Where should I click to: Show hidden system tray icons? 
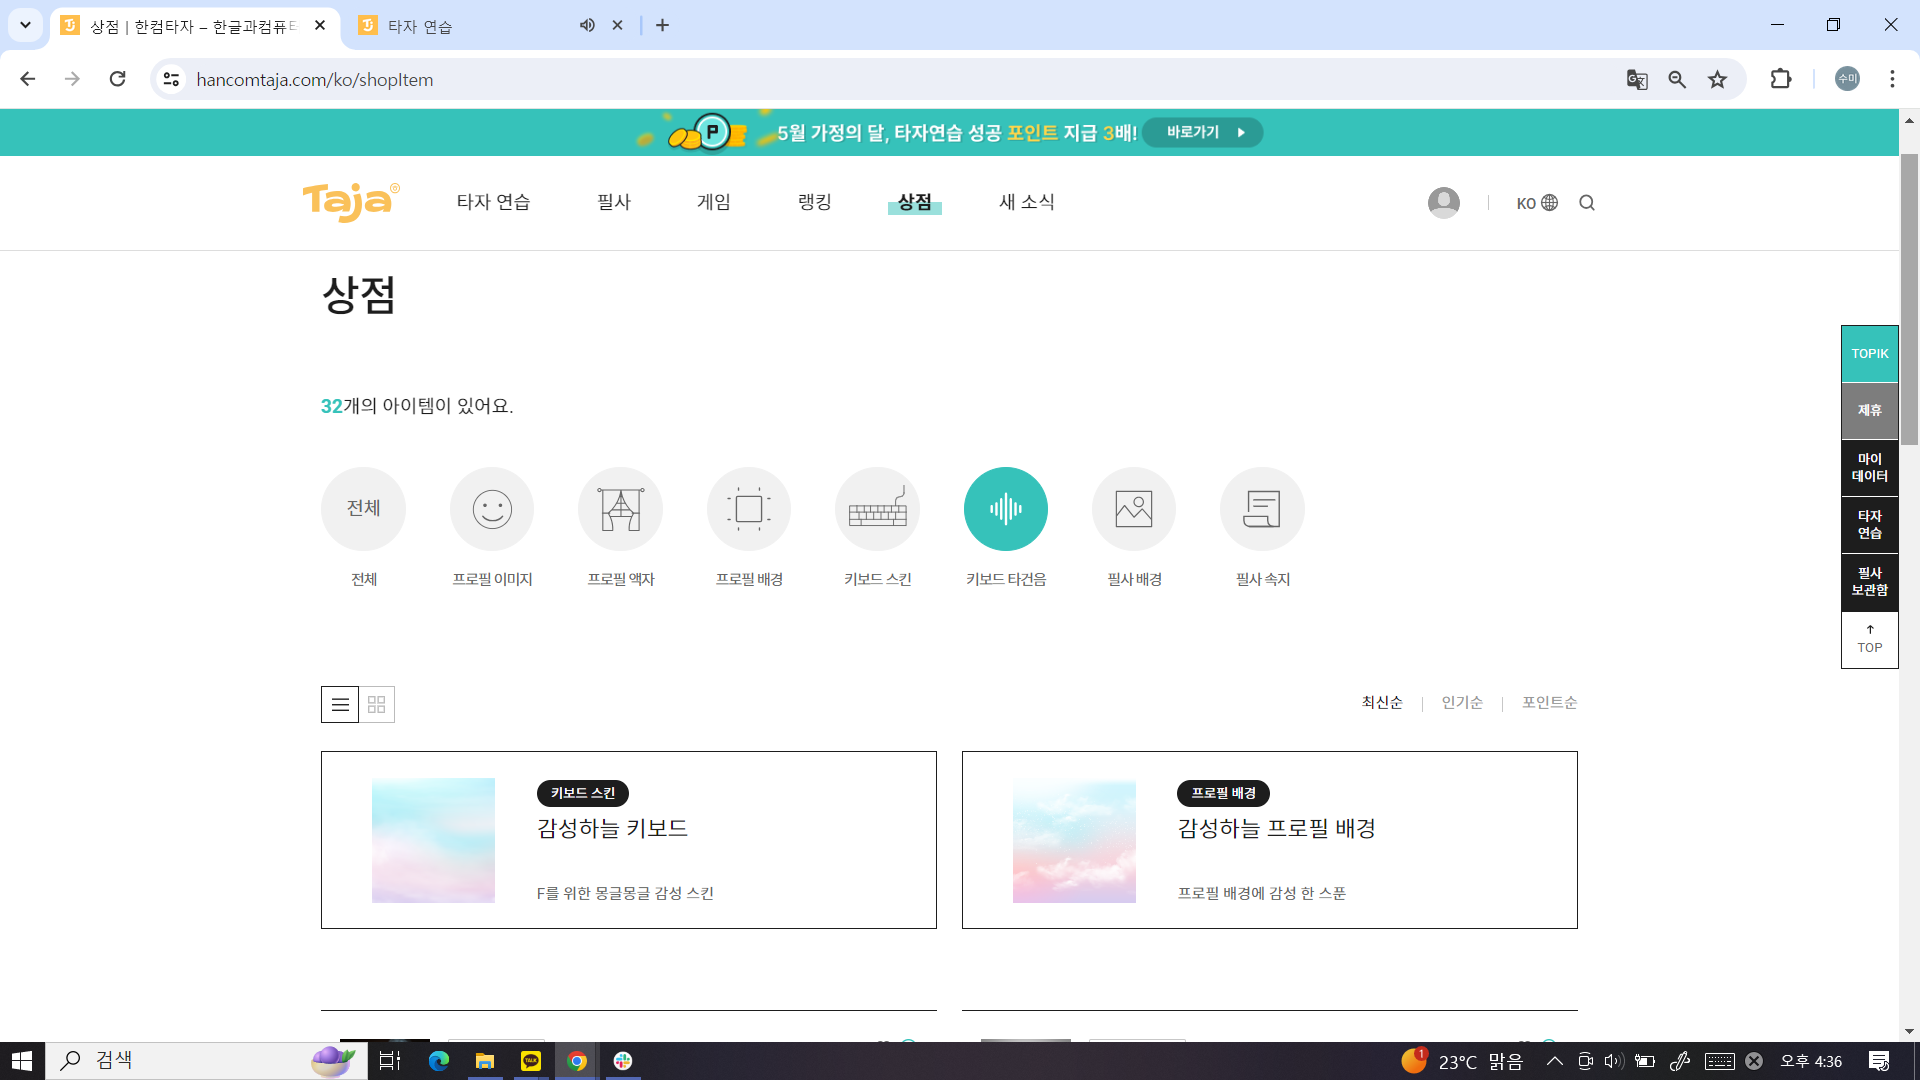(1554, 1061)
